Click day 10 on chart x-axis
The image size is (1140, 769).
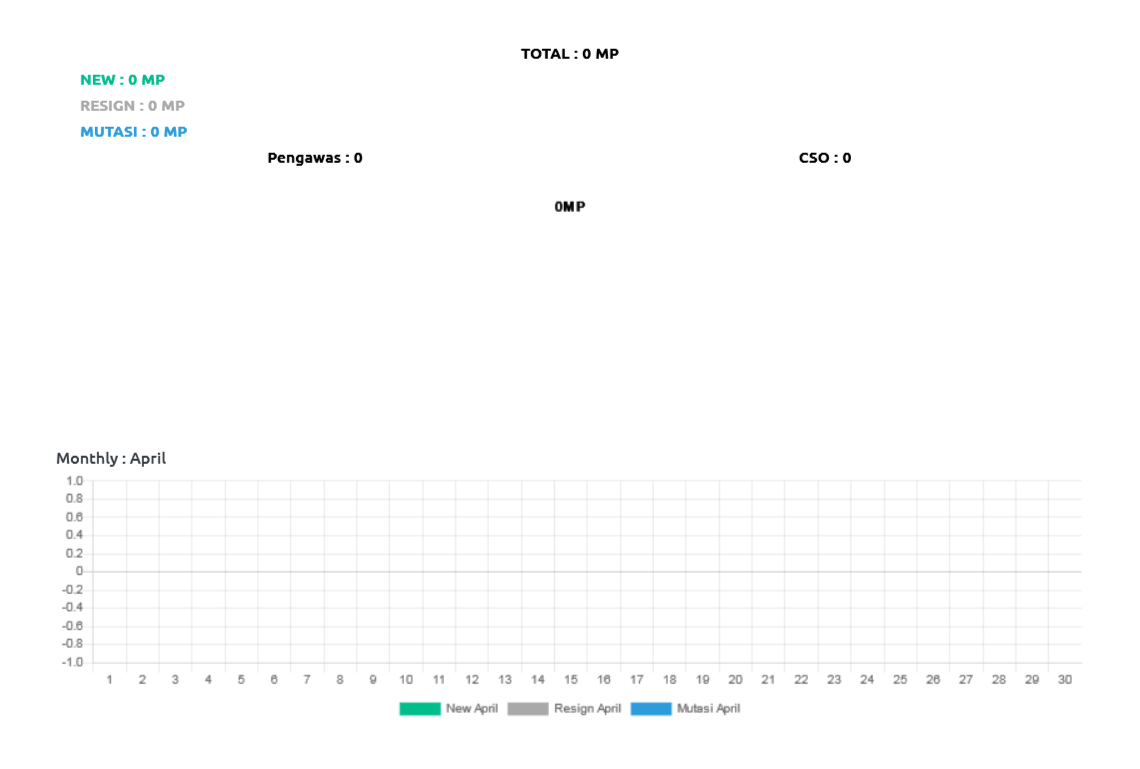click(406, 680)
